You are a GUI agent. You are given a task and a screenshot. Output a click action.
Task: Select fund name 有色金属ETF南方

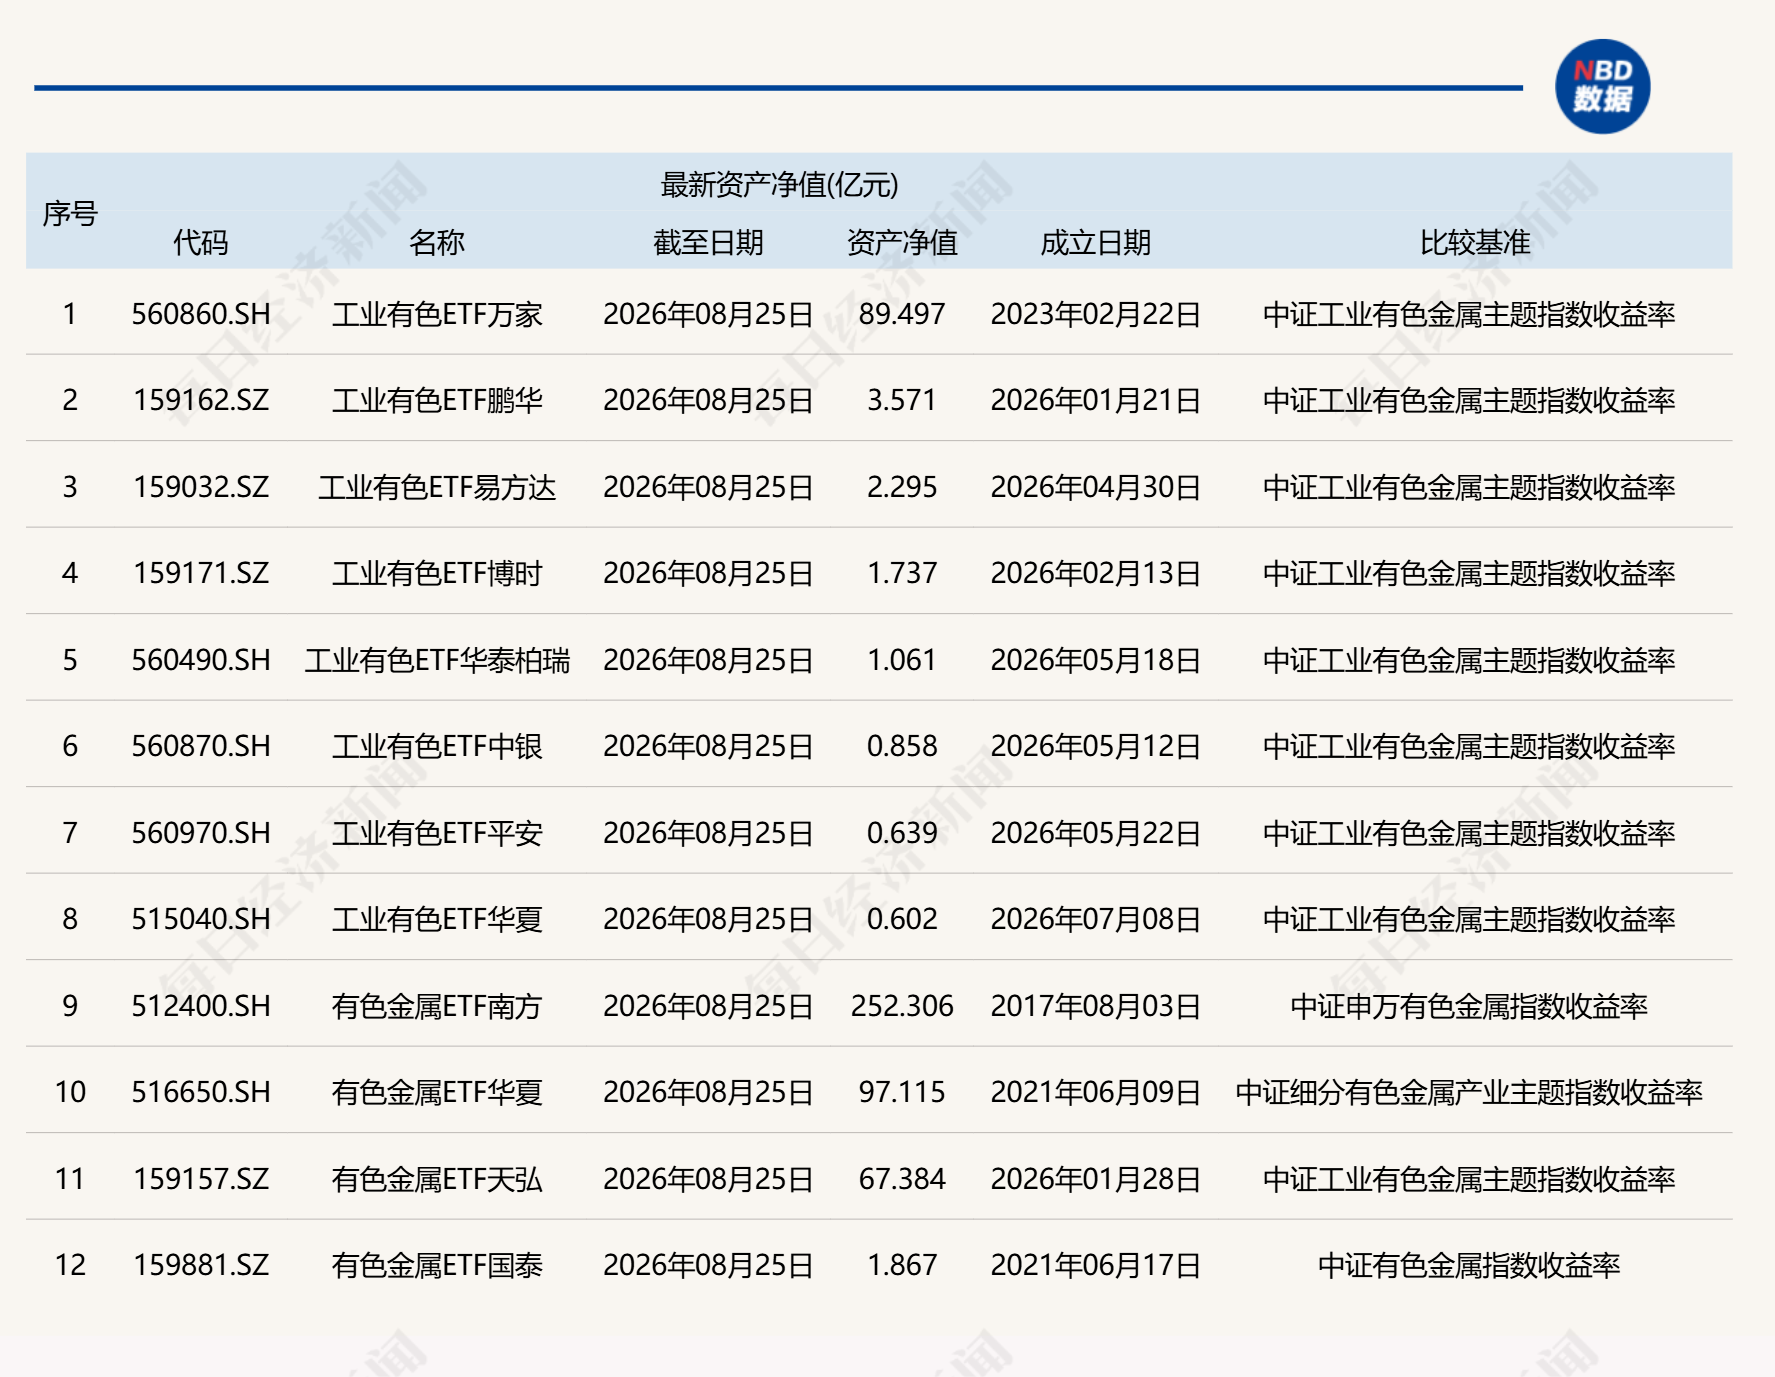tap(437, 1006)
